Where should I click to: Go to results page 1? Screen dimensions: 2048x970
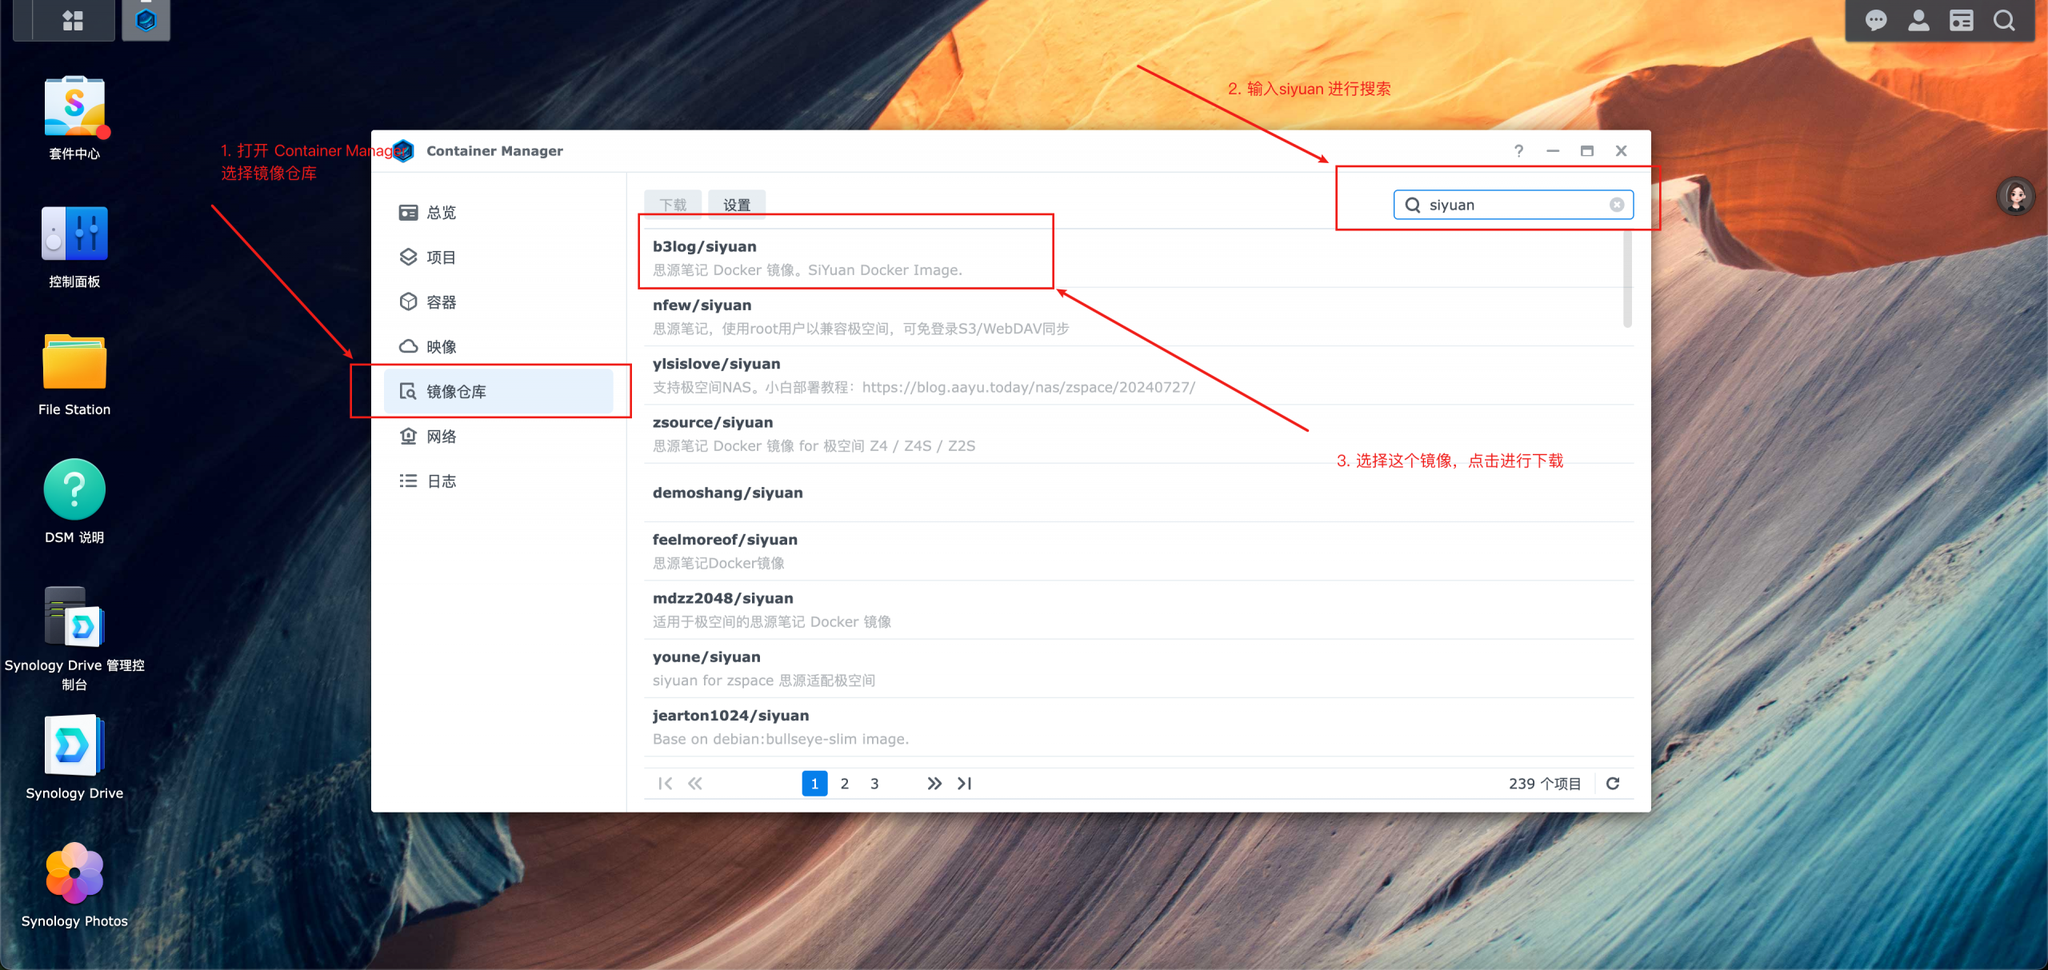pos(815,784)
